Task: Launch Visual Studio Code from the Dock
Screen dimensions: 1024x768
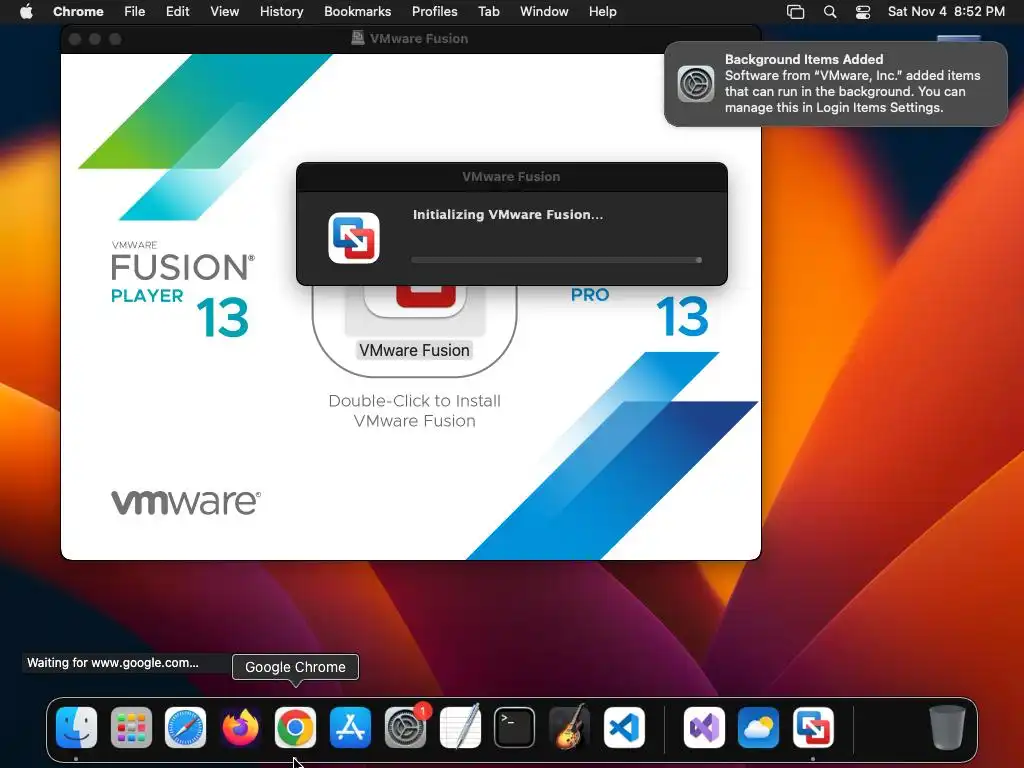Action: pos(624,727)
